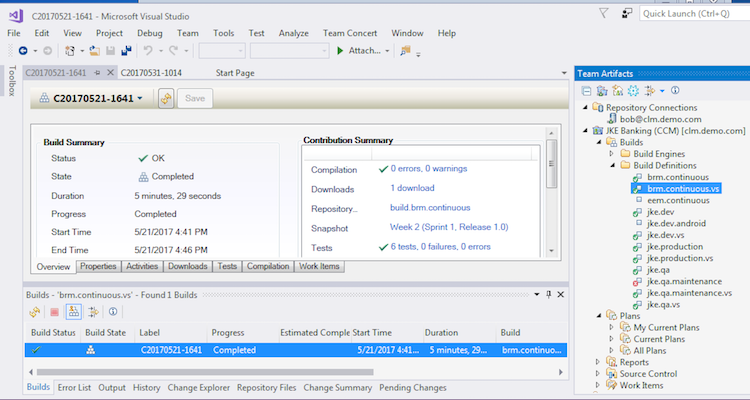Select the bob@clm.demo.com repository connection
This screenshot has height=400, width=750.
(660, 119)
